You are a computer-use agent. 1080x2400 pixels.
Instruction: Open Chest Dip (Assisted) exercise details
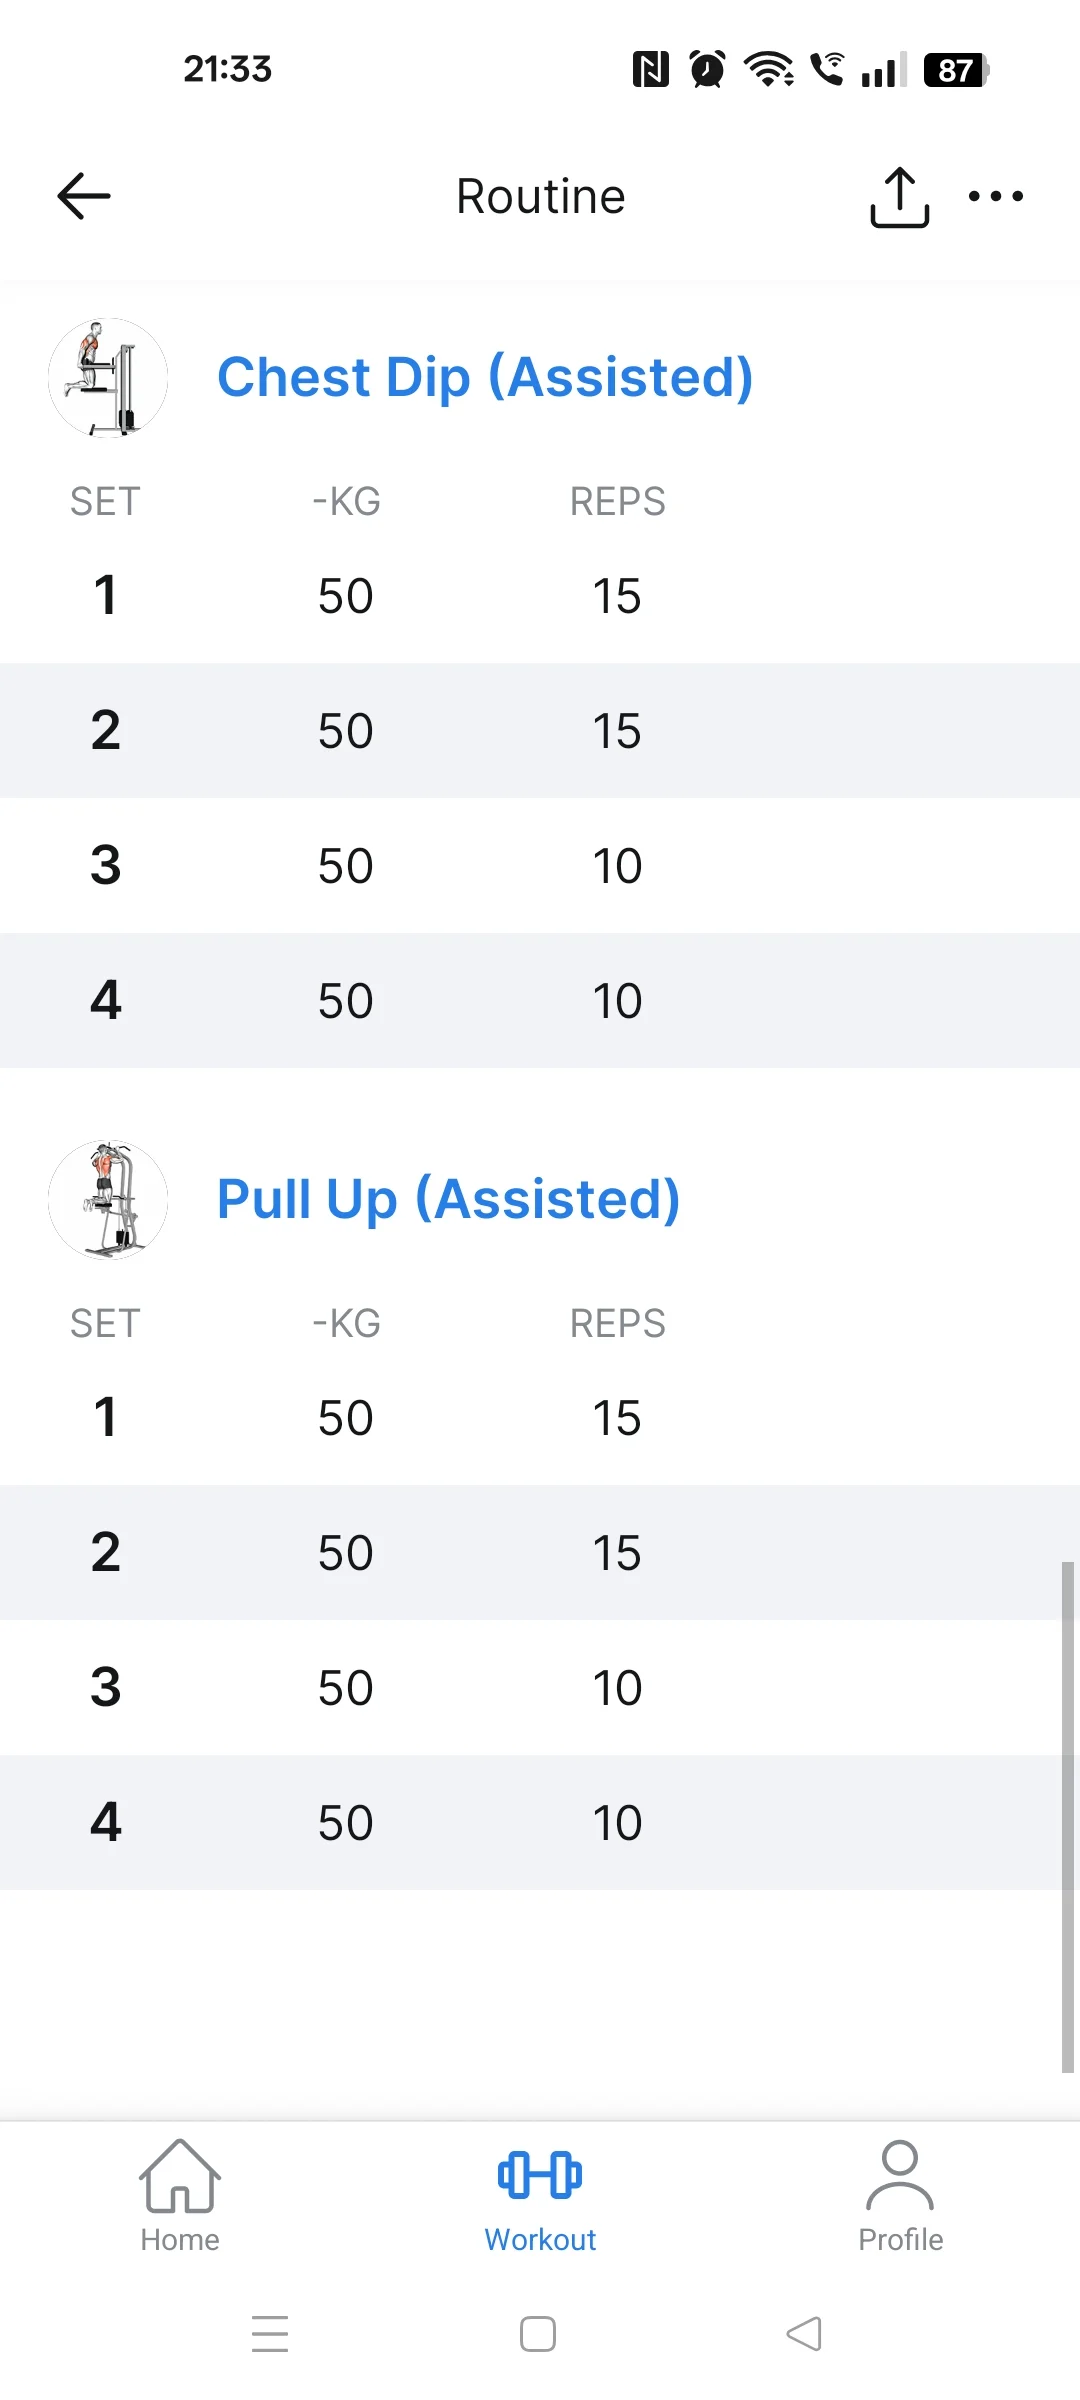tap(485, 378)
